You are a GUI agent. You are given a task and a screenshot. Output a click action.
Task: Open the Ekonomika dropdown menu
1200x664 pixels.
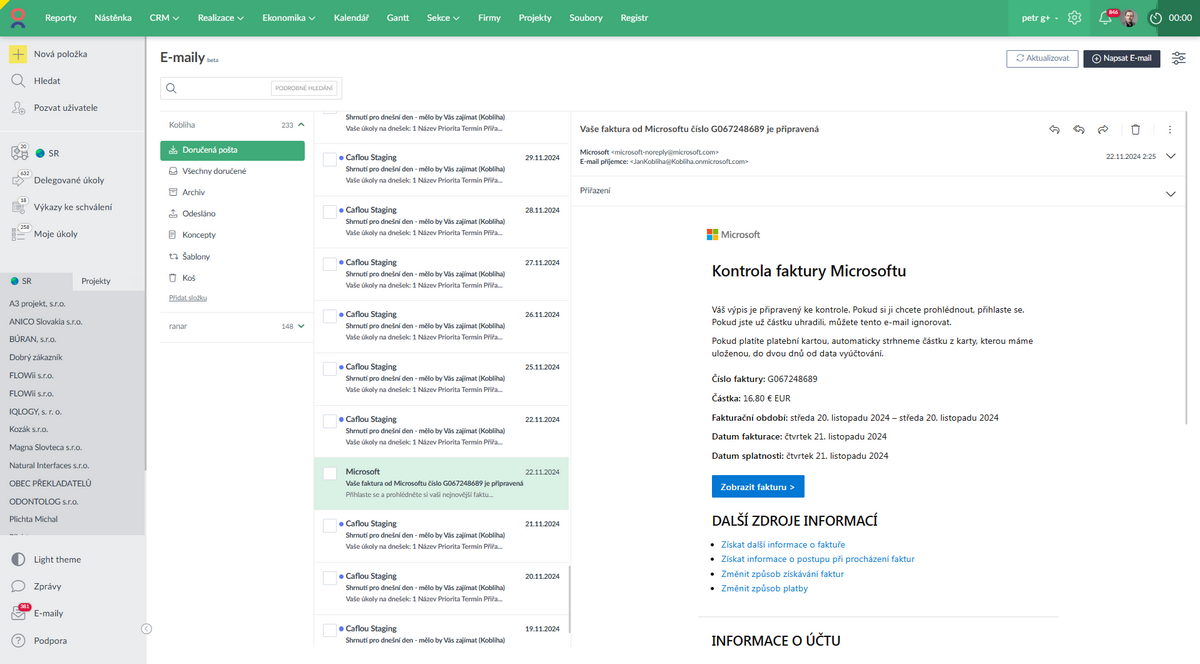click(287, 18)
